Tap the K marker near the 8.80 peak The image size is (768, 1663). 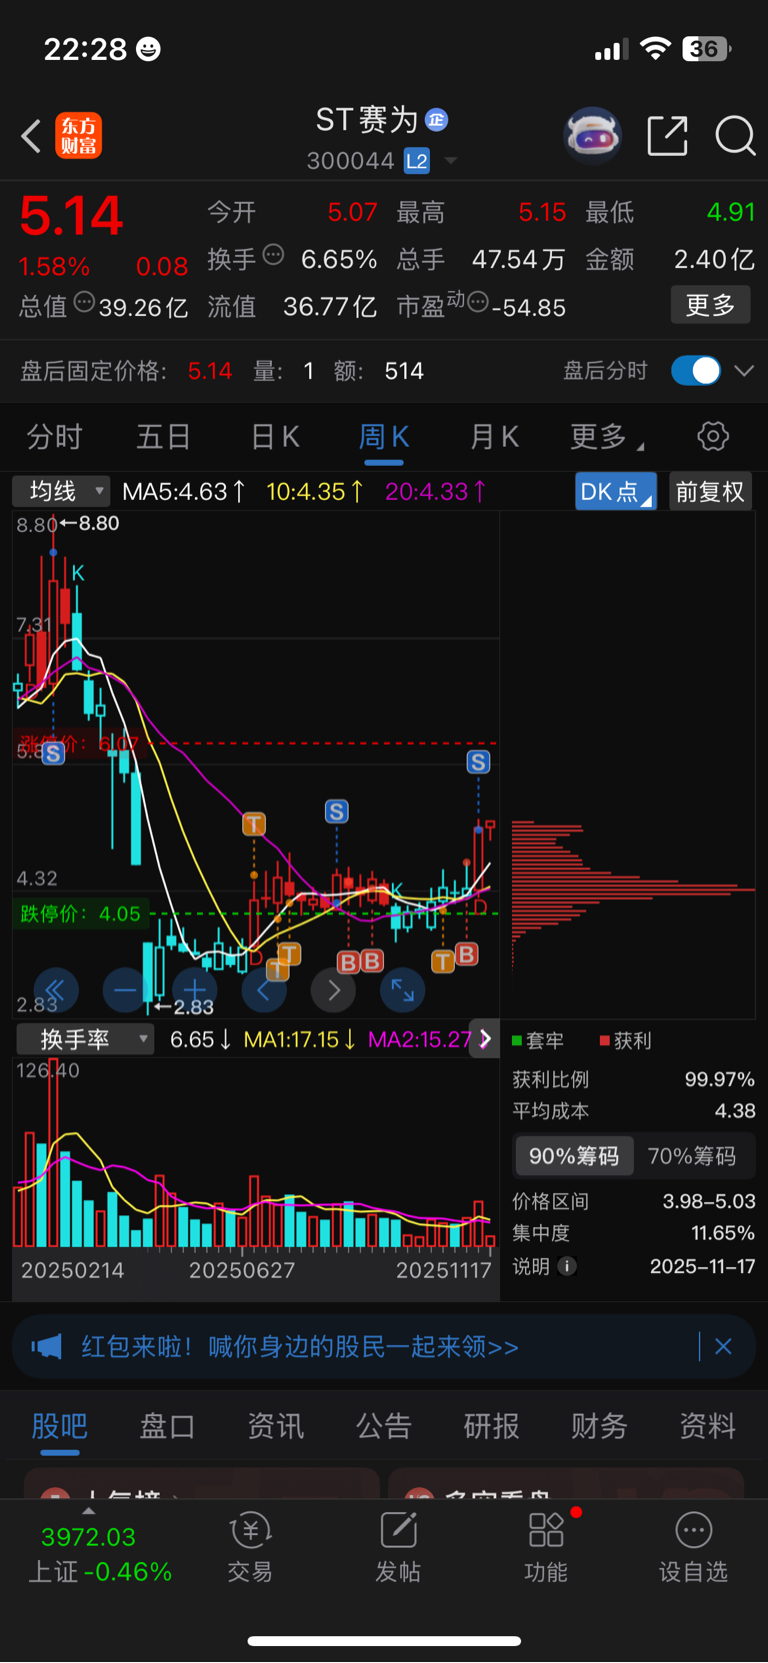point(78,573)
